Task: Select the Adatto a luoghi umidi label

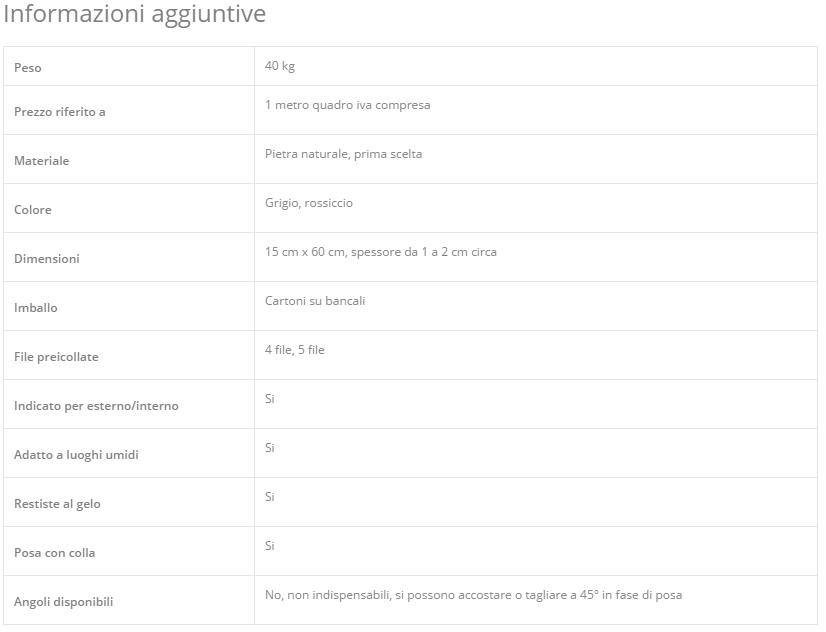Action: pos(76,455)
